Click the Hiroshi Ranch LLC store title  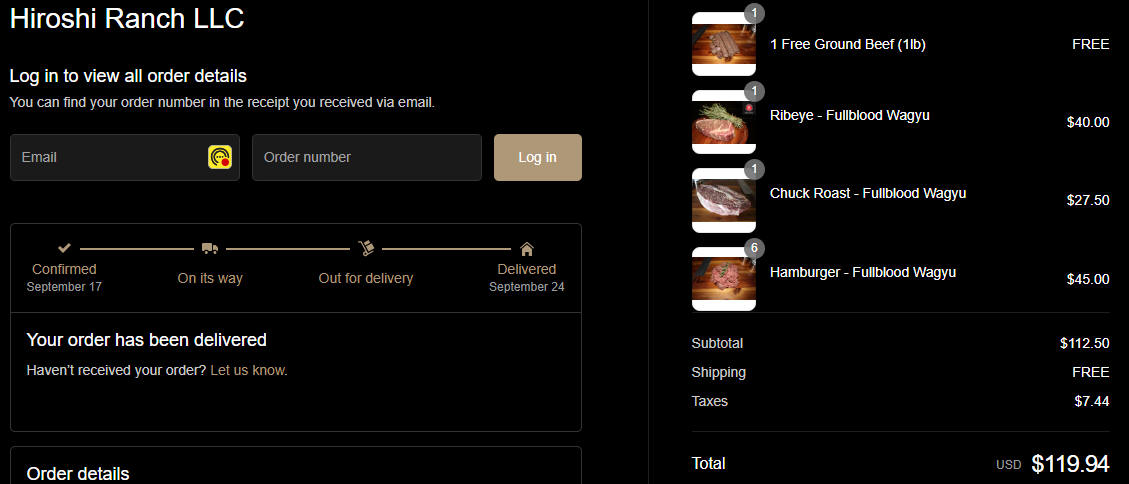pyautogui.click(x=127, y=19)
